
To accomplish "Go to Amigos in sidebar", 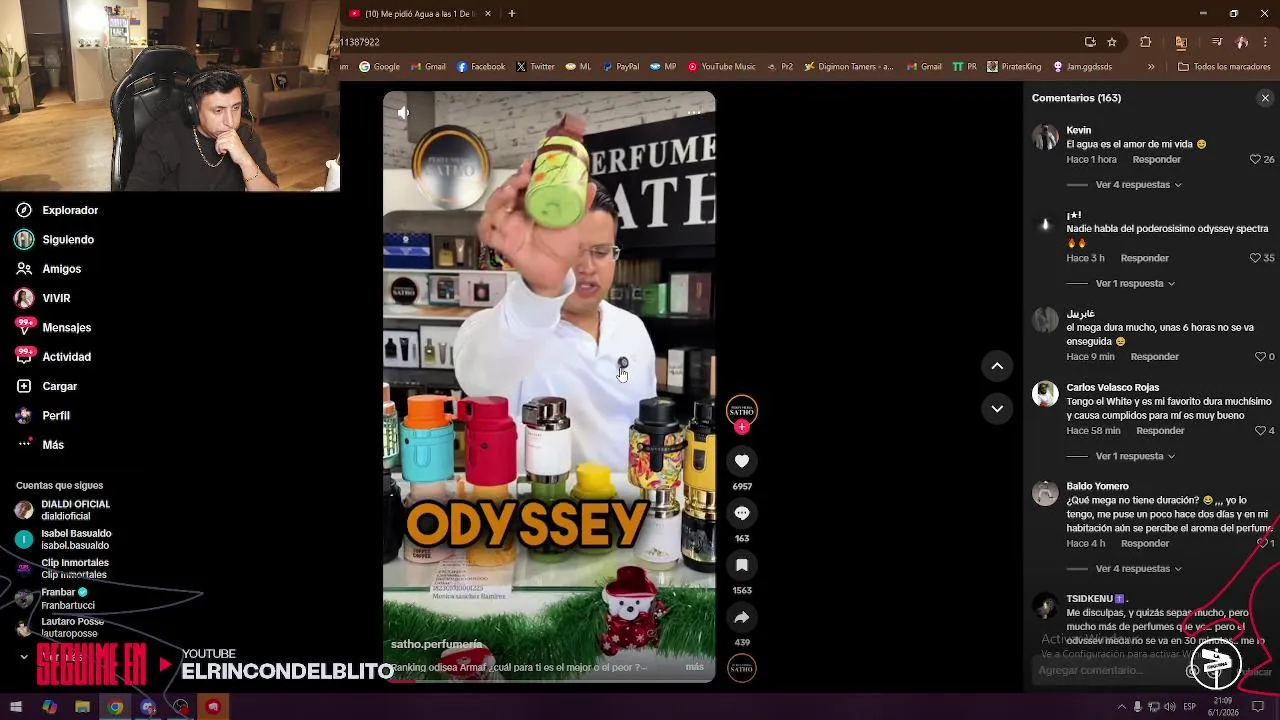I will point(48,269).
